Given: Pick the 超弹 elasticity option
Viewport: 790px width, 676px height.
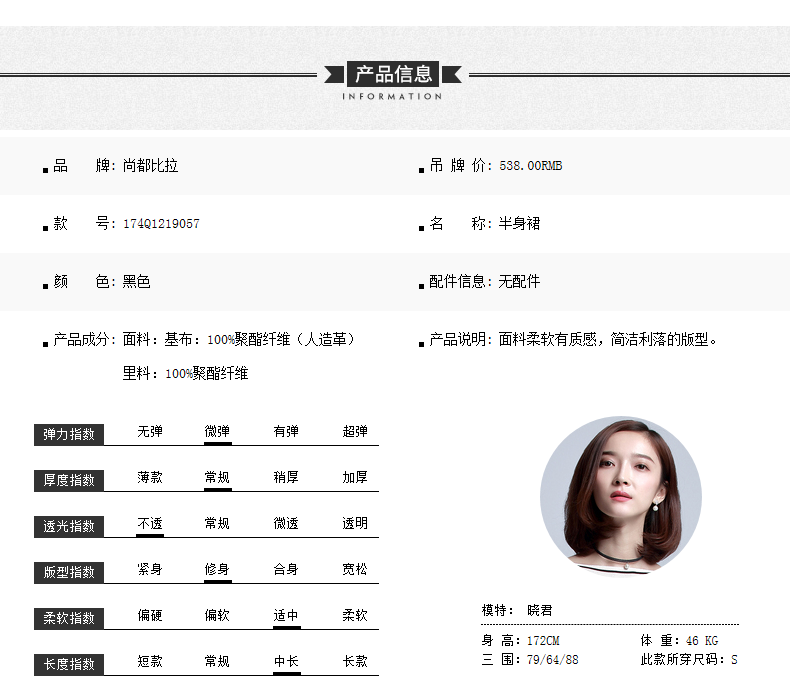Looking at the screenshot, I should click(355, 432).
